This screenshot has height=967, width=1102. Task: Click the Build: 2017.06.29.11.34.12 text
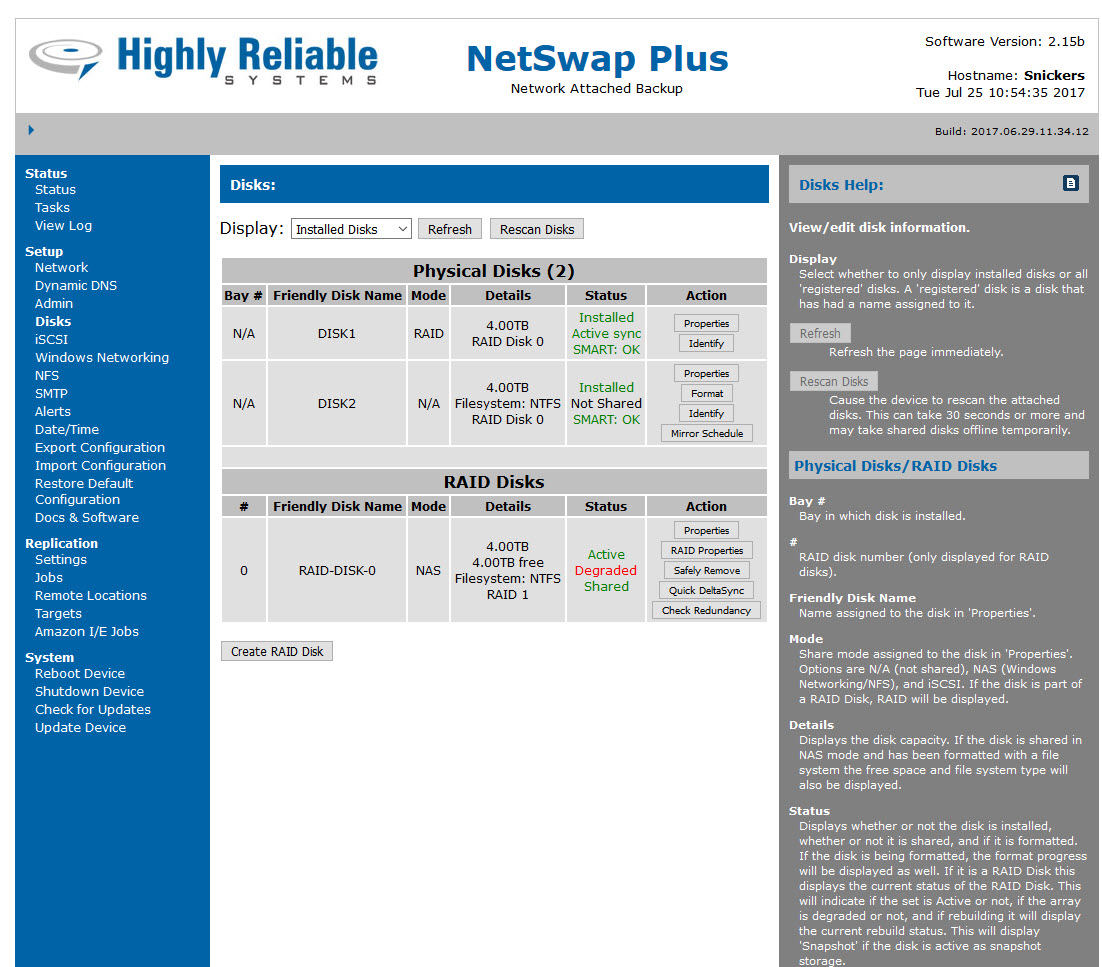[x=1011, y=131]
